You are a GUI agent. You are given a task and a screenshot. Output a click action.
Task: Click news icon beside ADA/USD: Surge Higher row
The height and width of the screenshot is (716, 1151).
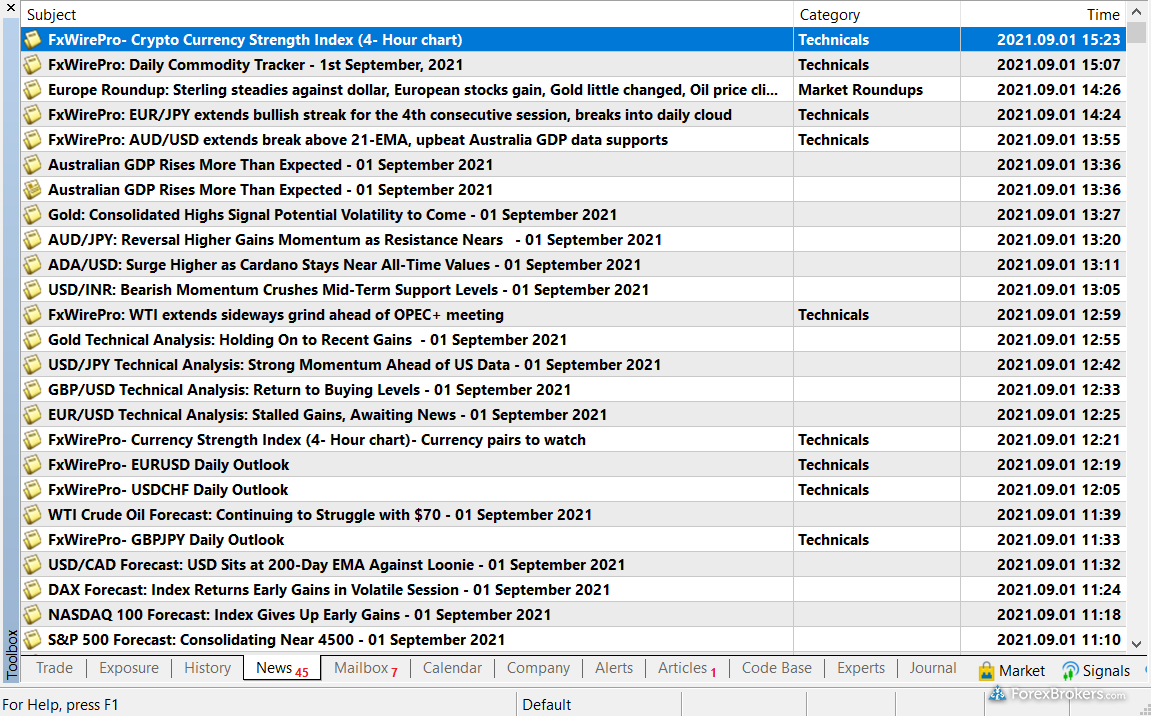[x=32, y=264]
